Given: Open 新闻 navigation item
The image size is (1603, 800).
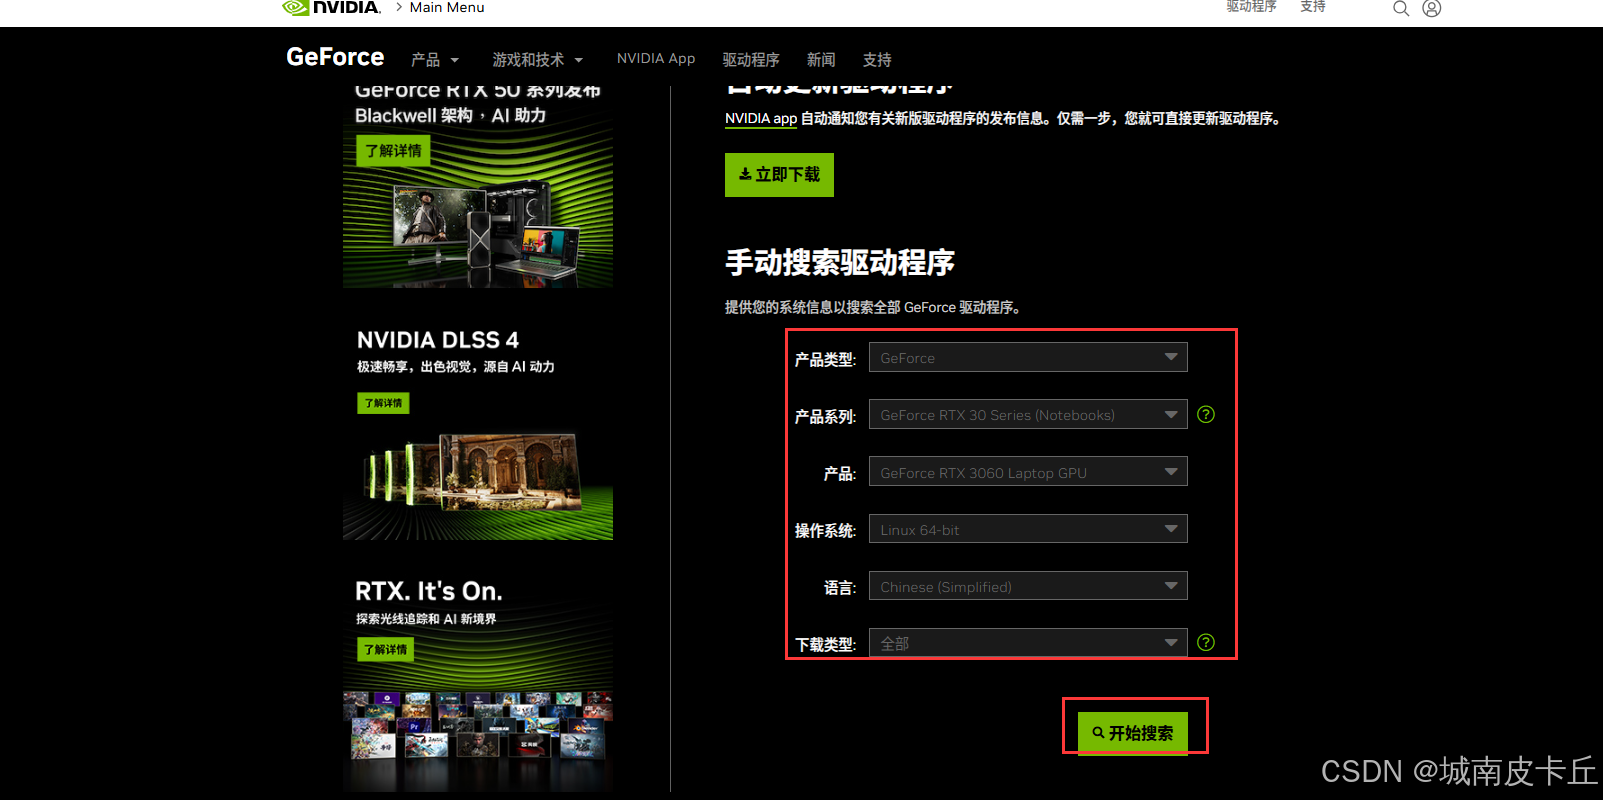Looking at the screenshot, I should (821, 60).
